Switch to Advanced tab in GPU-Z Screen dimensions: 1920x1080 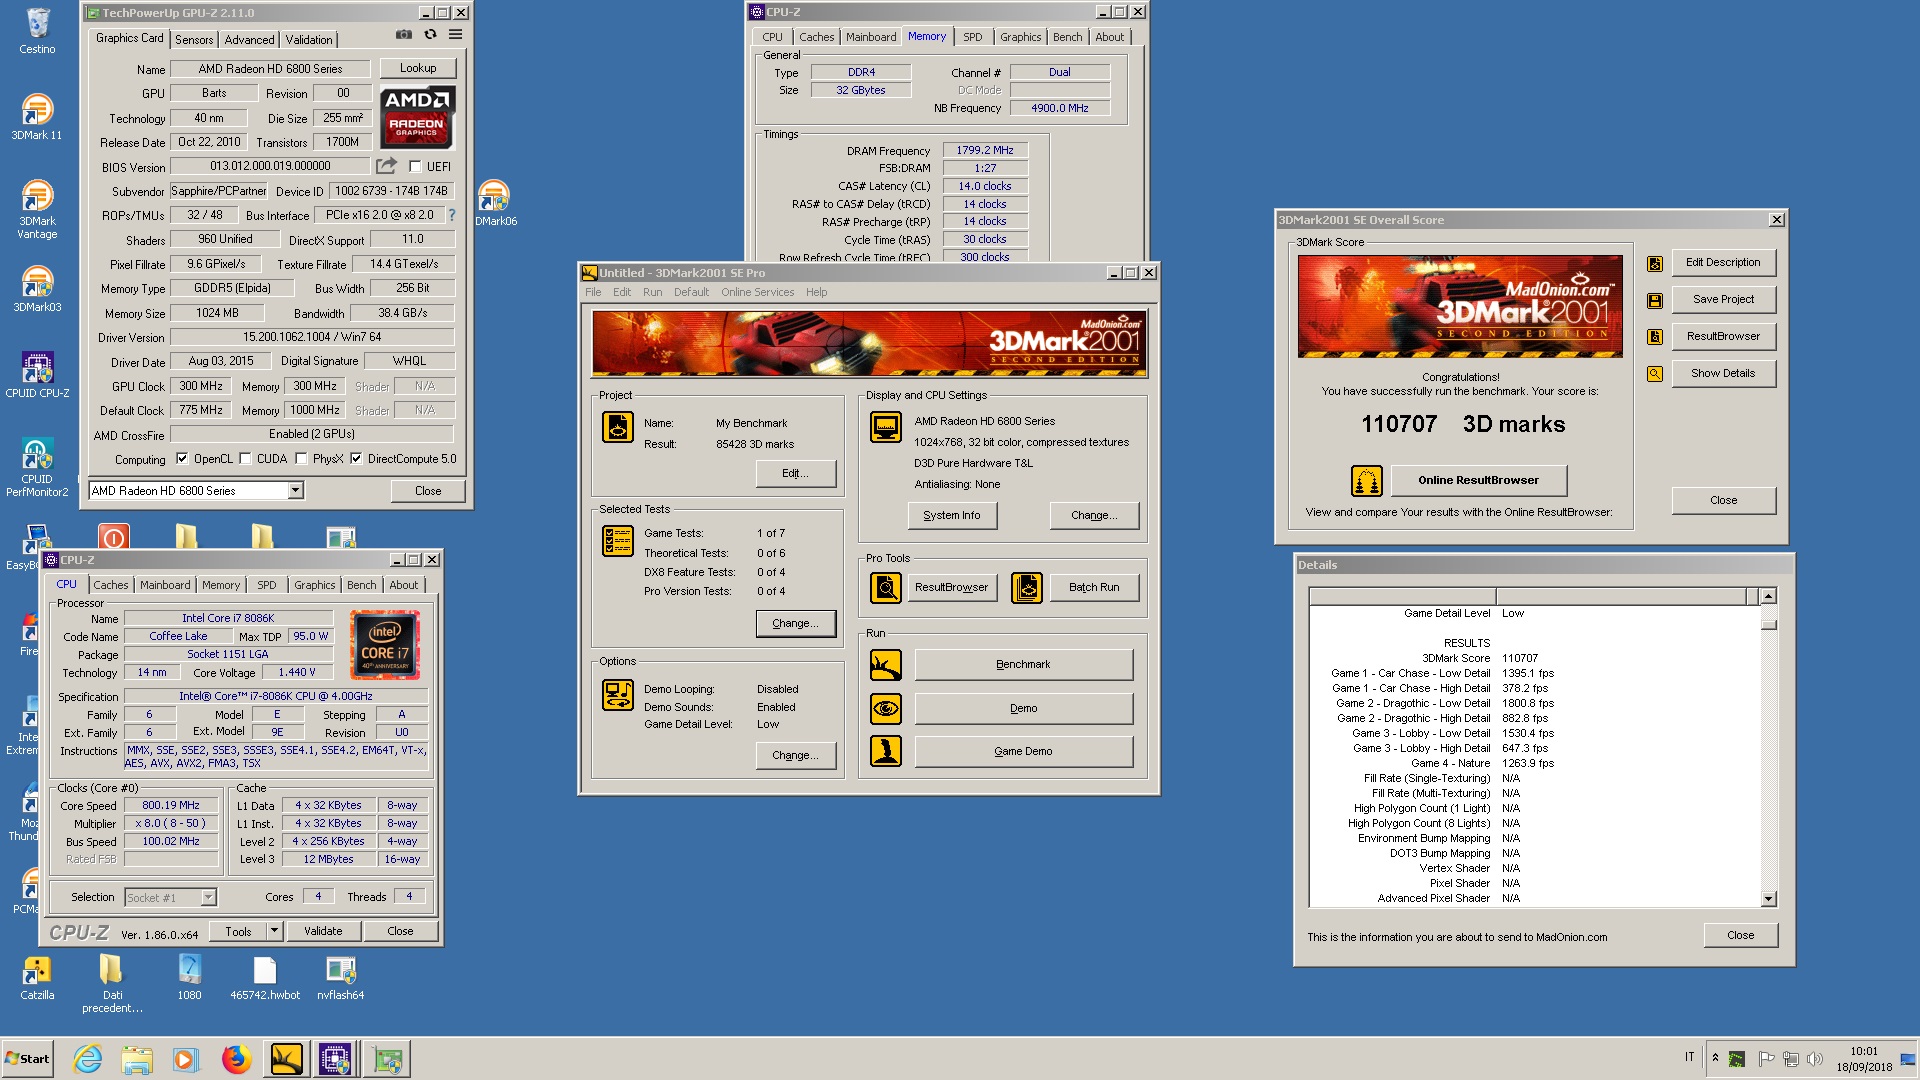coord(249,40)
